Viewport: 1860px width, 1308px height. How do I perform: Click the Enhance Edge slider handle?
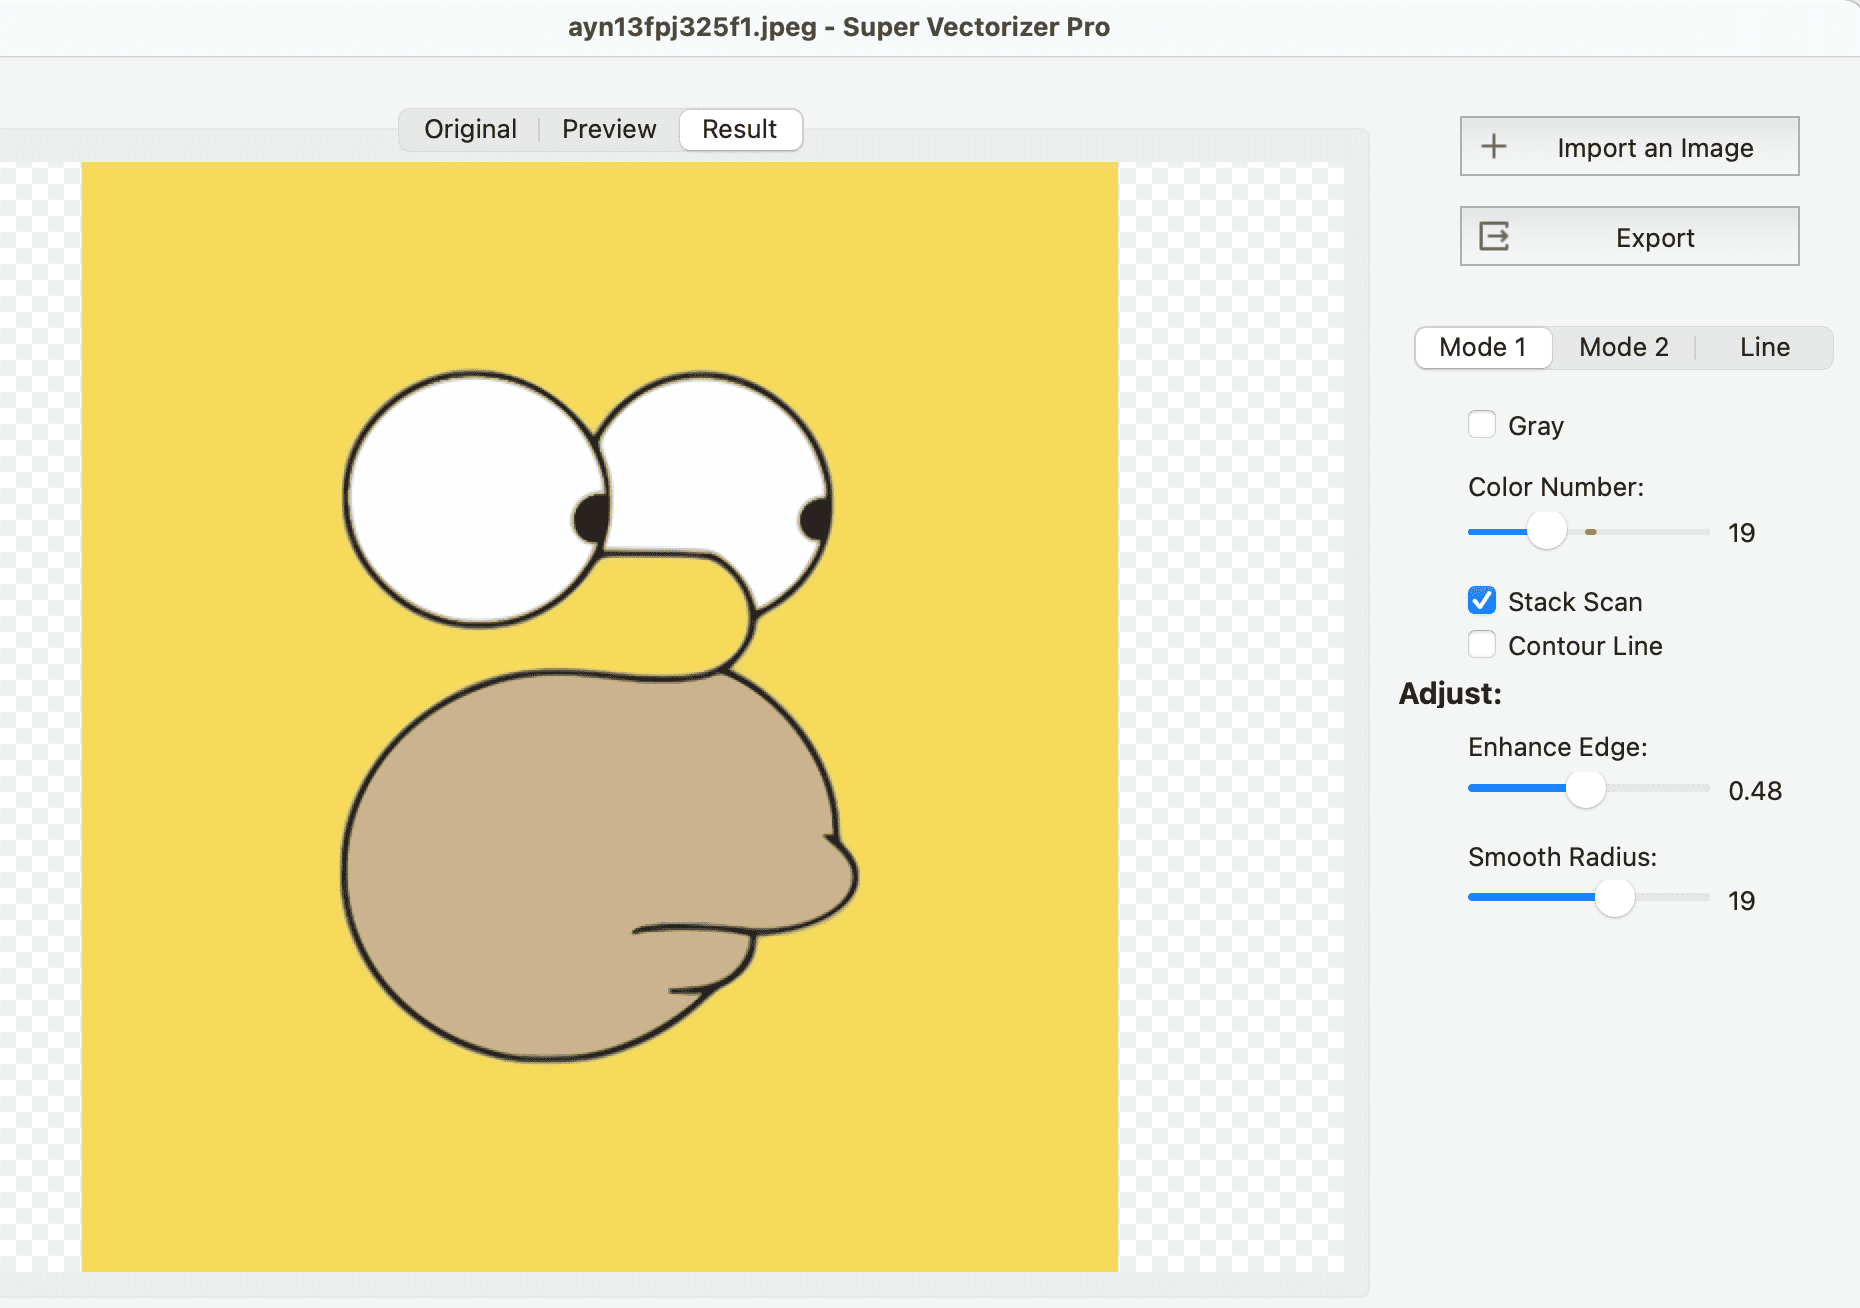[x=1585, y=788]
